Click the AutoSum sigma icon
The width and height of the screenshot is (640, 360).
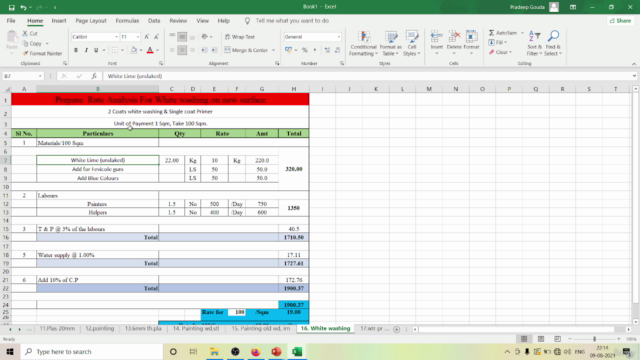click(491, 33)
